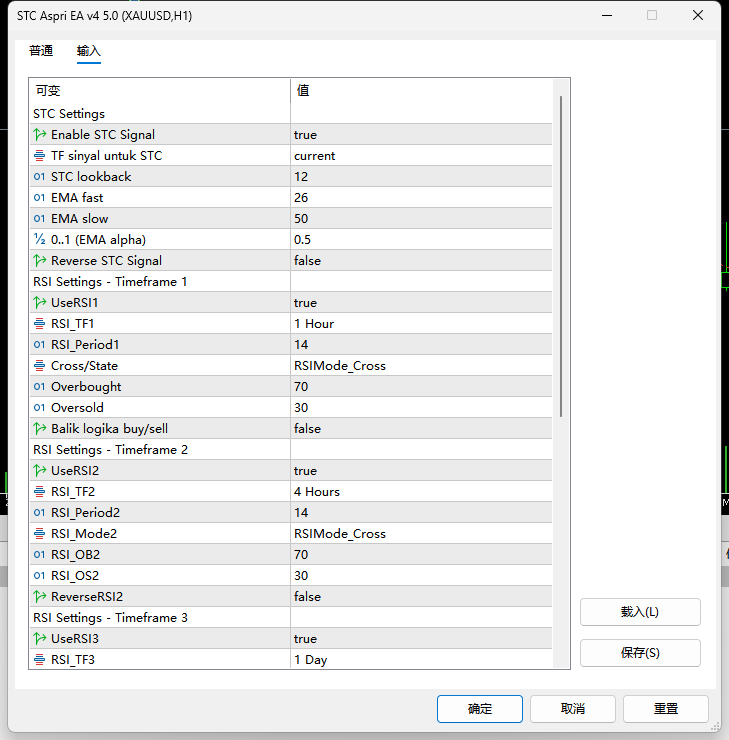Click the enum icon beside RSI_TF3
The height and width of the screenshot is (740, 729).
click(x=40, y=660)
